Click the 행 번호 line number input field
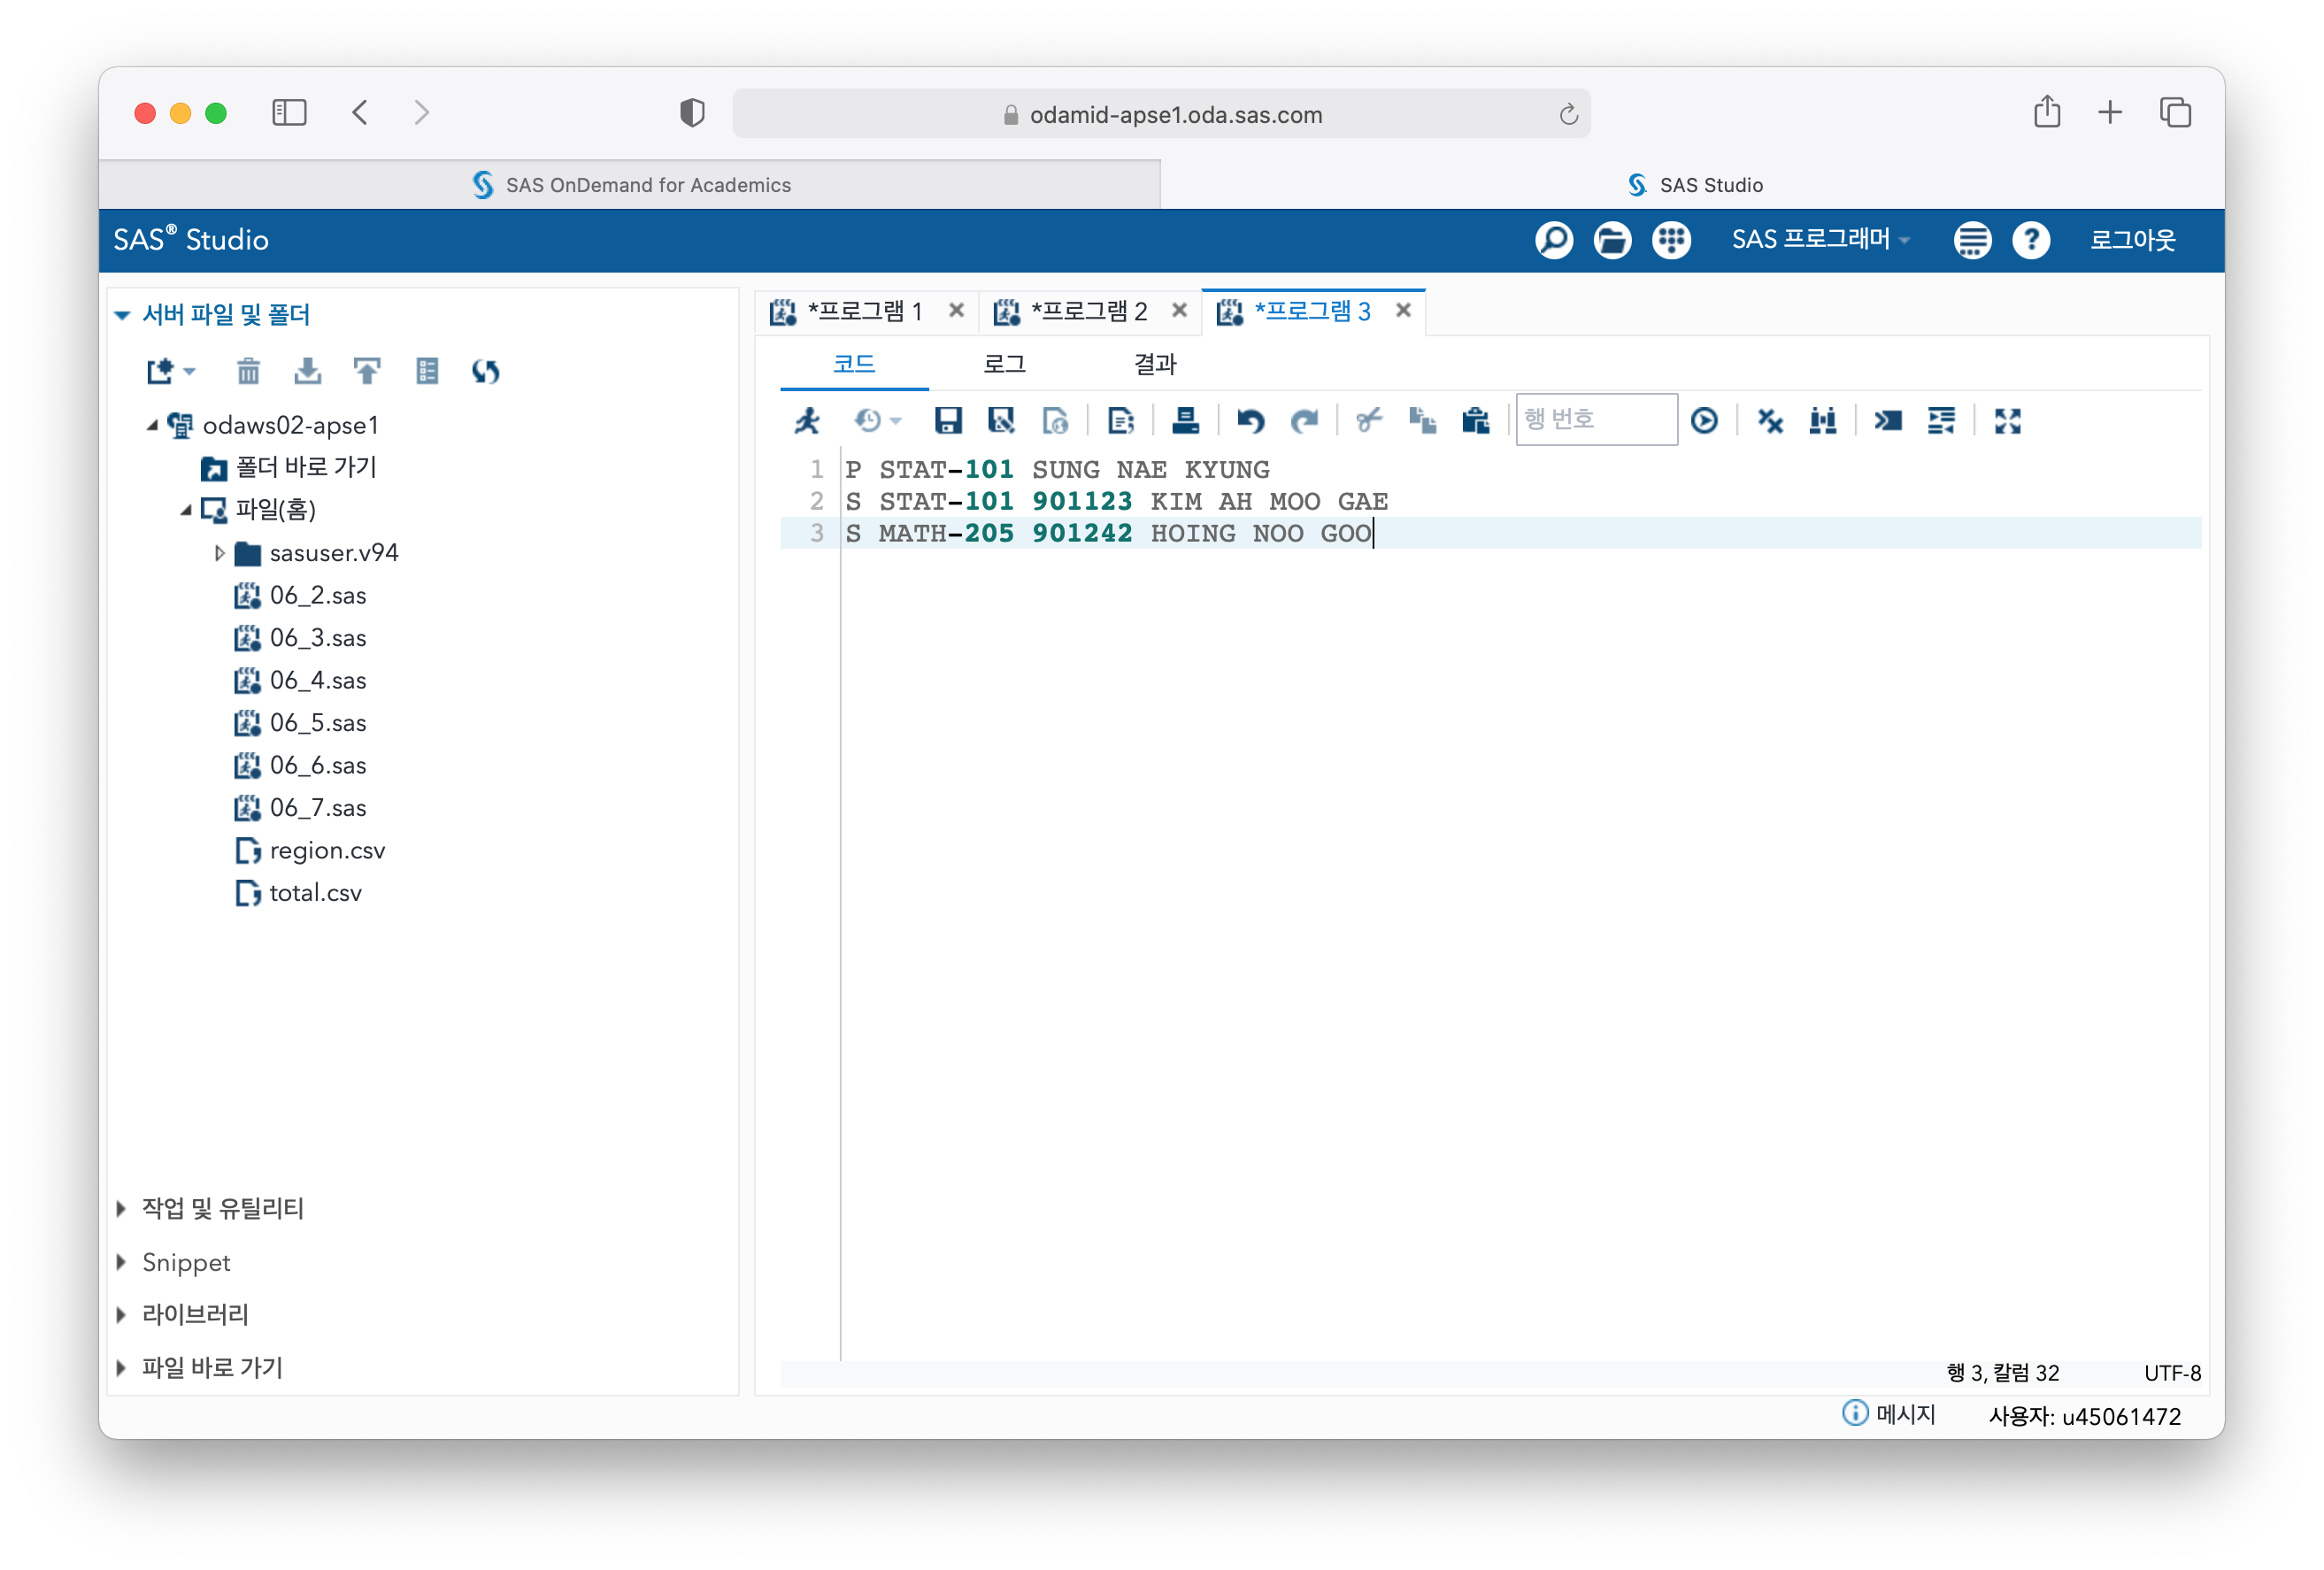Screen dimensions: 2324x1570 pyautogui.click(x=1595, y=420)
